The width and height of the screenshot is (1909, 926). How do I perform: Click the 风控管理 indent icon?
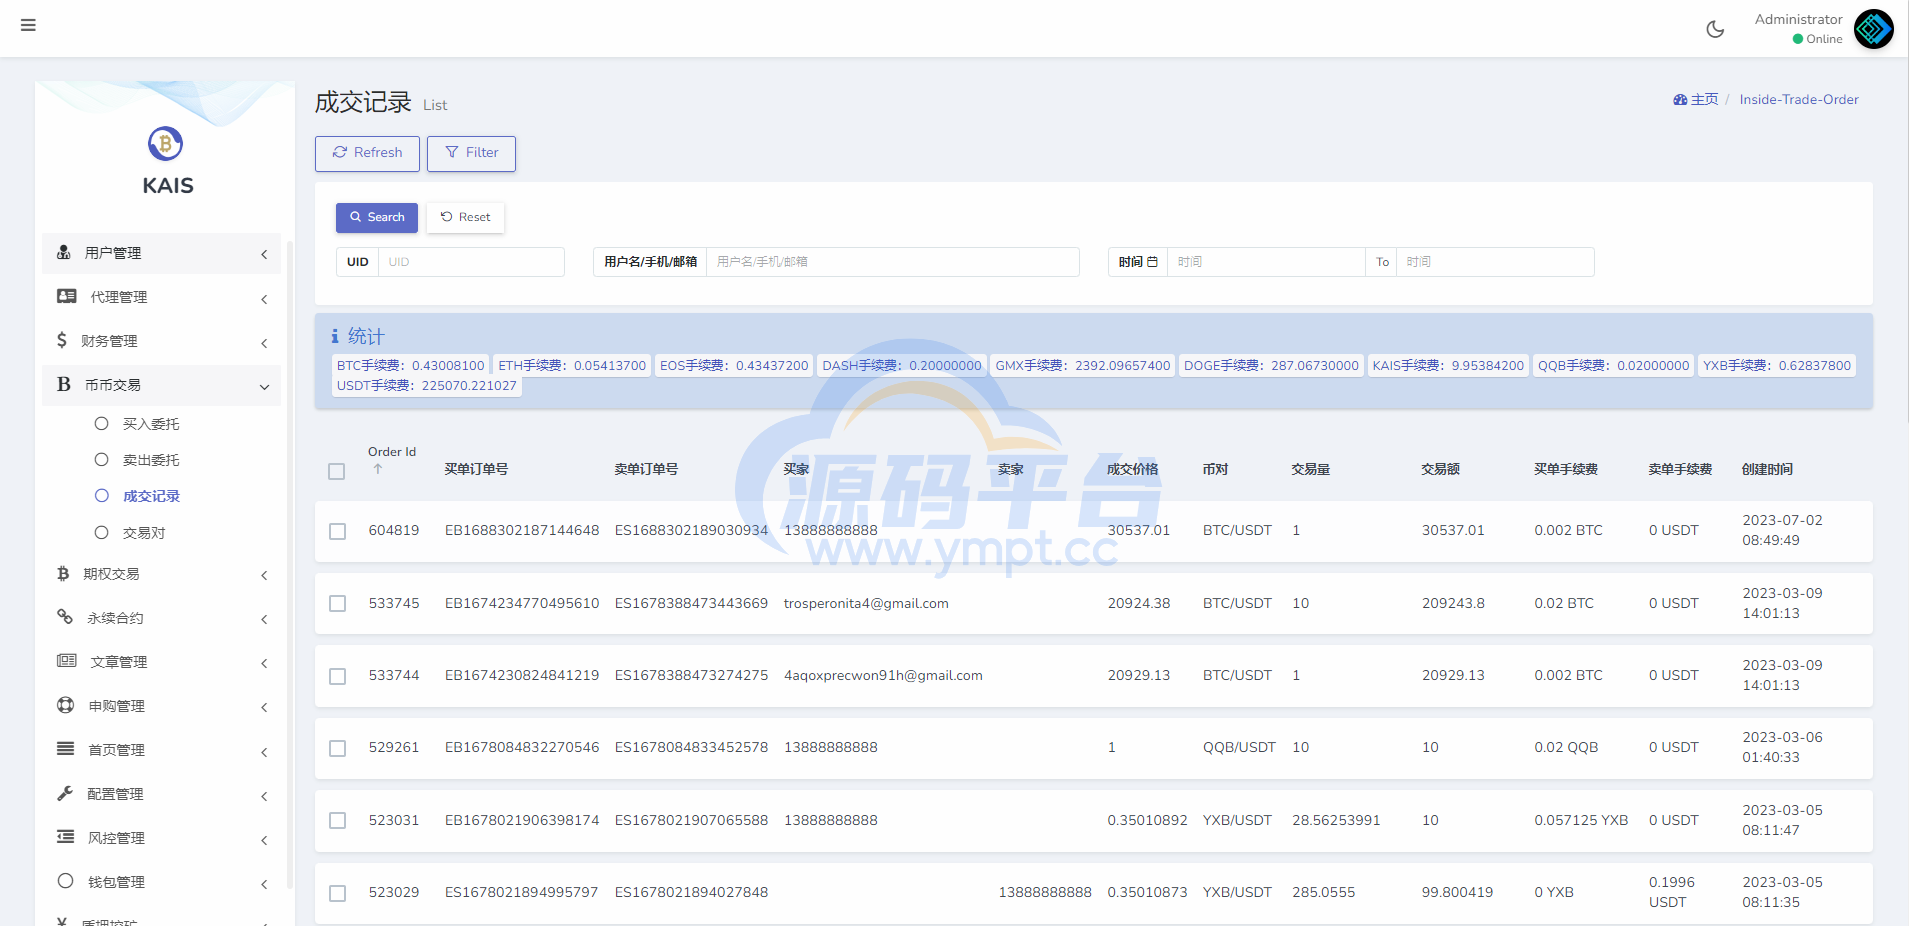(66, 837)
